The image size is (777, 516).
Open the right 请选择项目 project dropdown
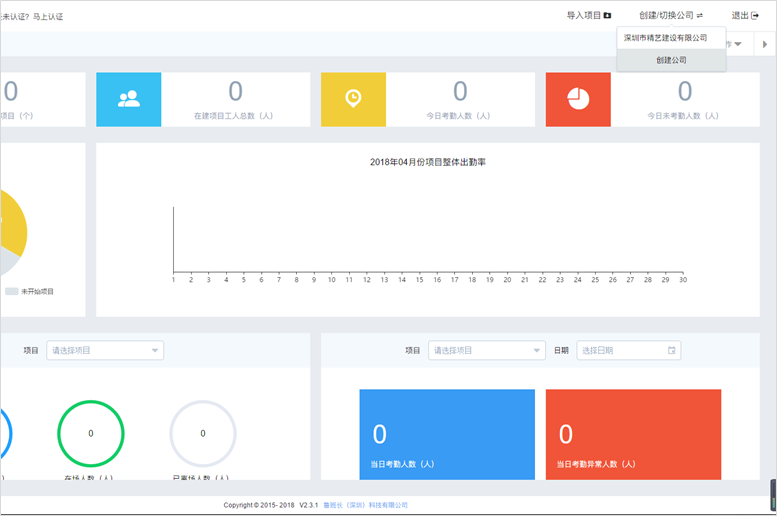[x=486, y=351]
